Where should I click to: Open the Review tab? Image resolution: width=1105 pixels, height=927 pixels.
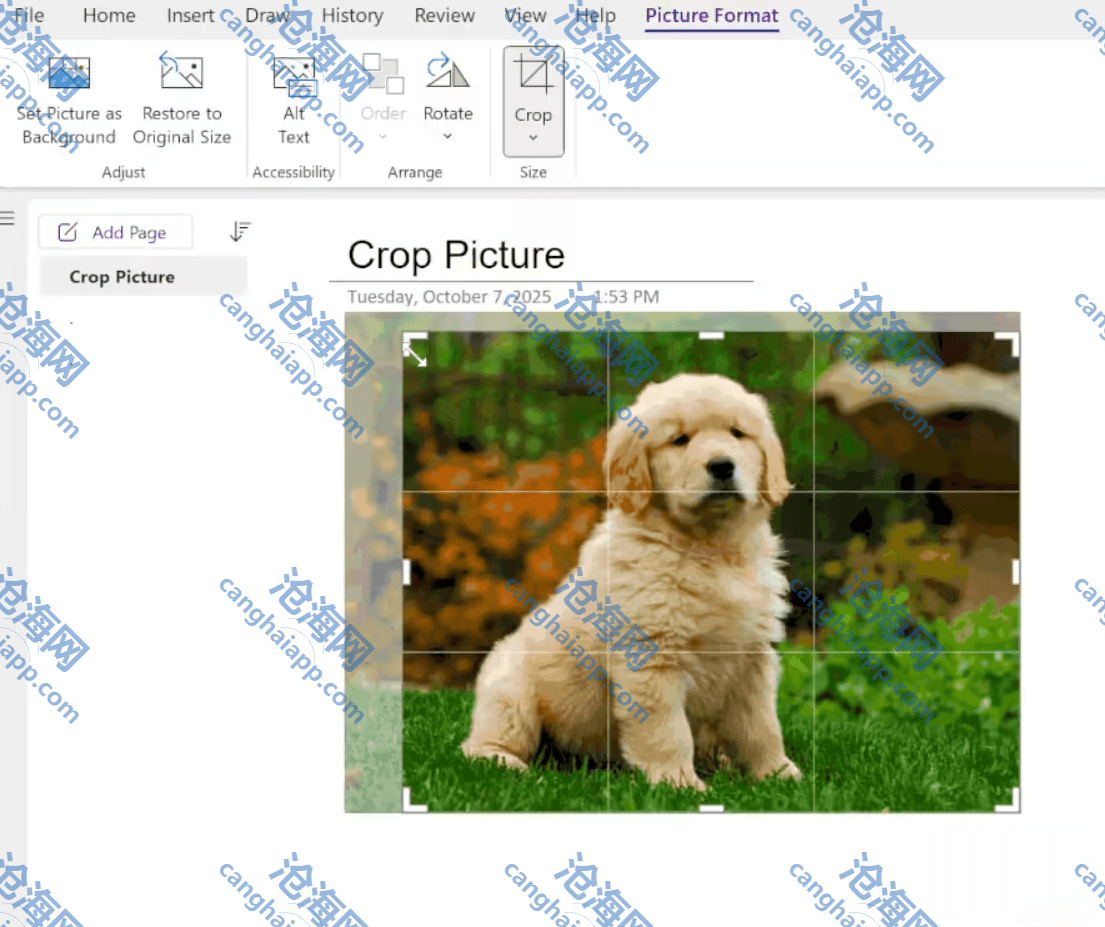click(x=445, y=16)
